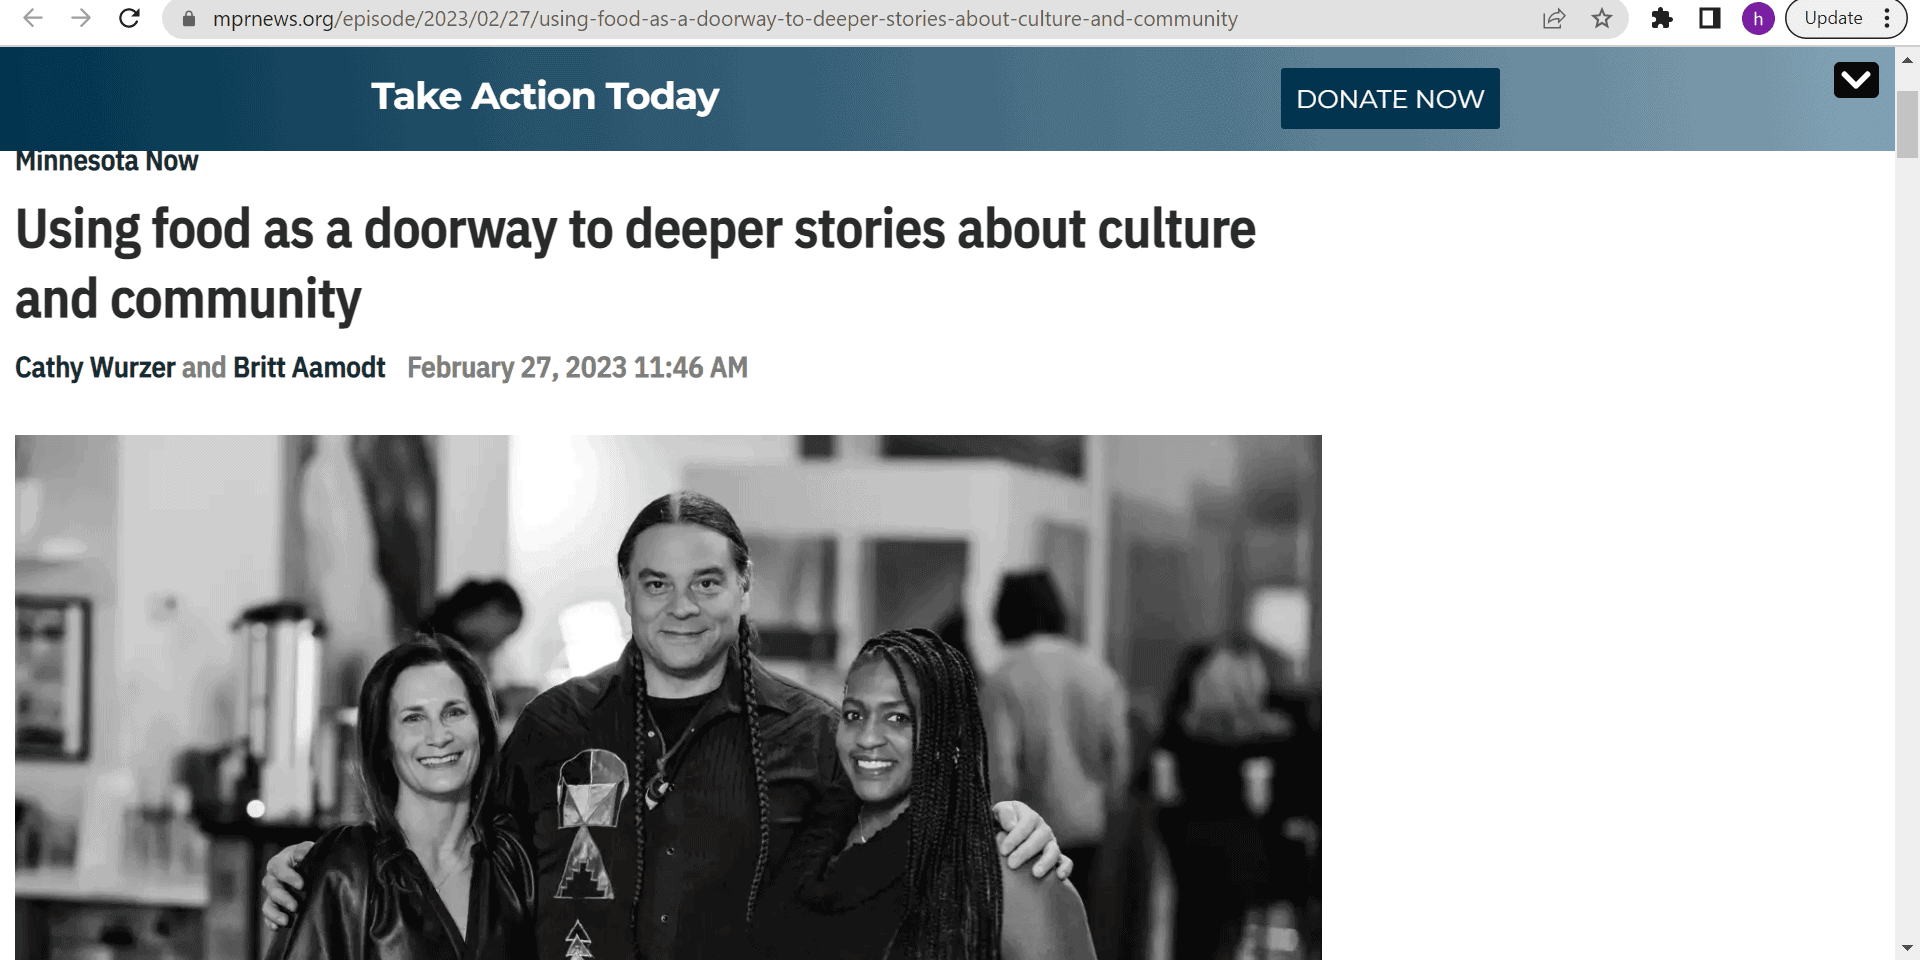Click the article's black-and-white photo
The width and height of the screenshot is (1920, 960).
[x=668, y=697]
